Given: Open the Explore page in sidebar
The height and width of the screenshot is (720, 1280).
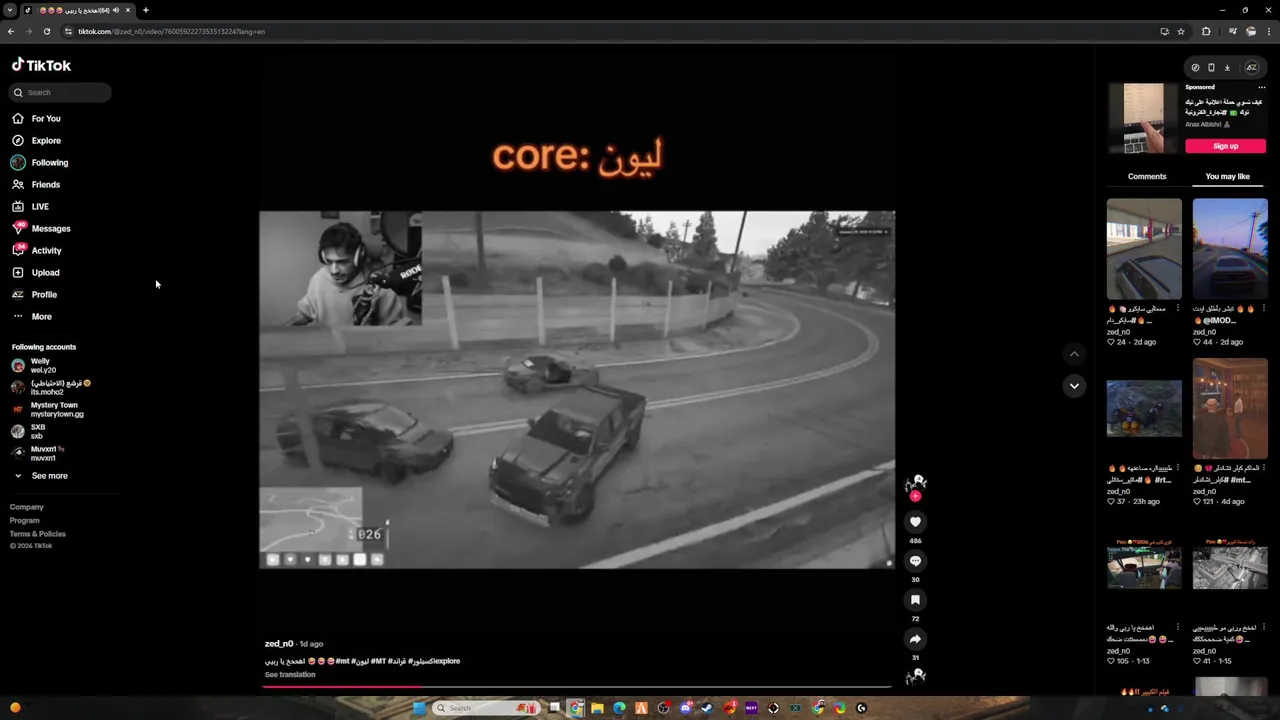Looking at the screenshot, I should coord(37,140).
